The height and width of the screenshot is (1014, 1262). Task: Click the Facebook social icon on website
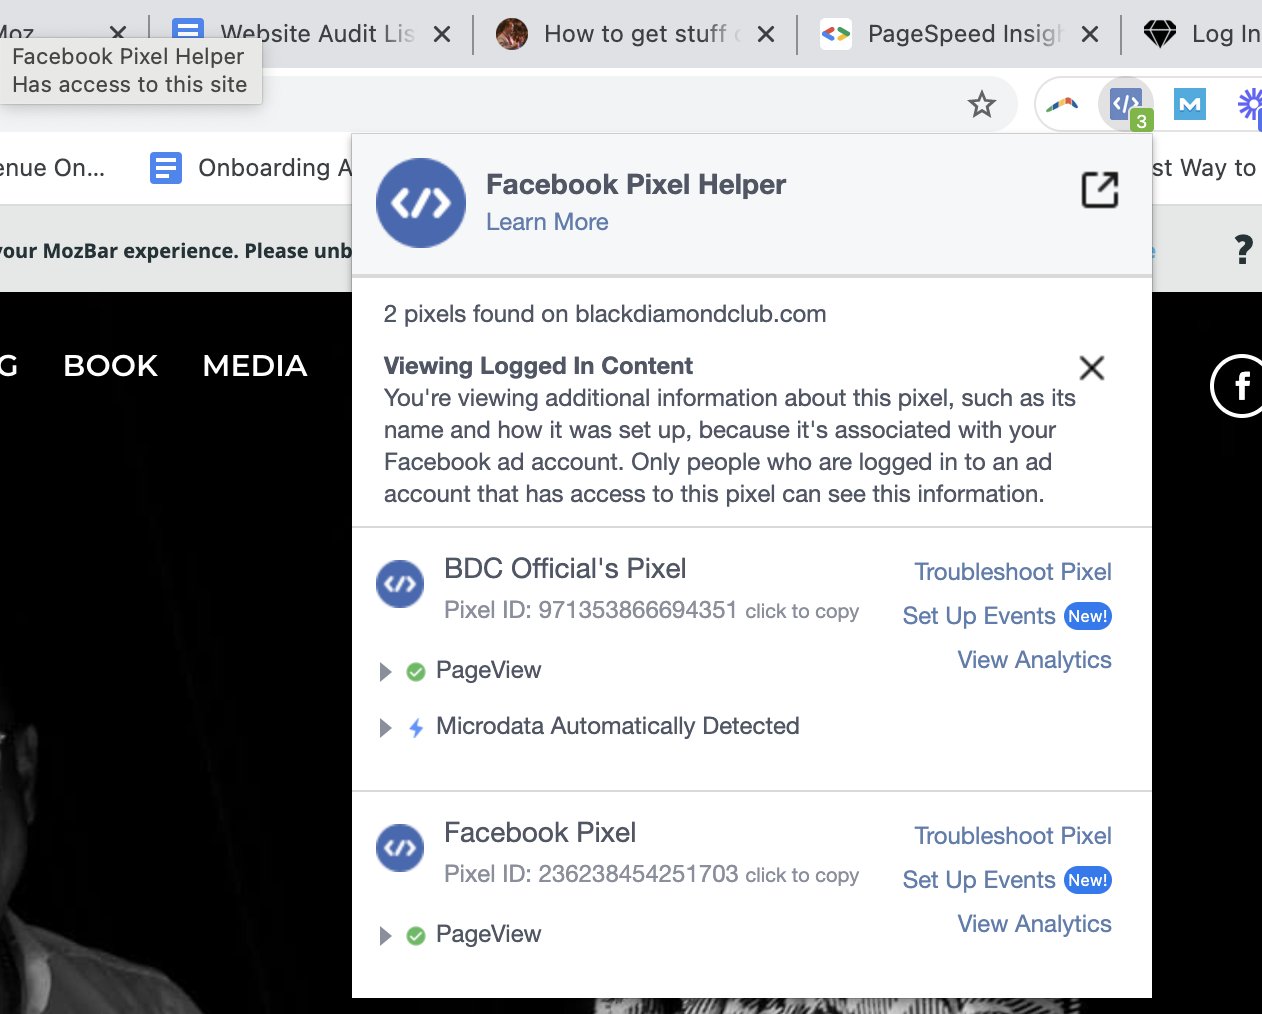1240,385
